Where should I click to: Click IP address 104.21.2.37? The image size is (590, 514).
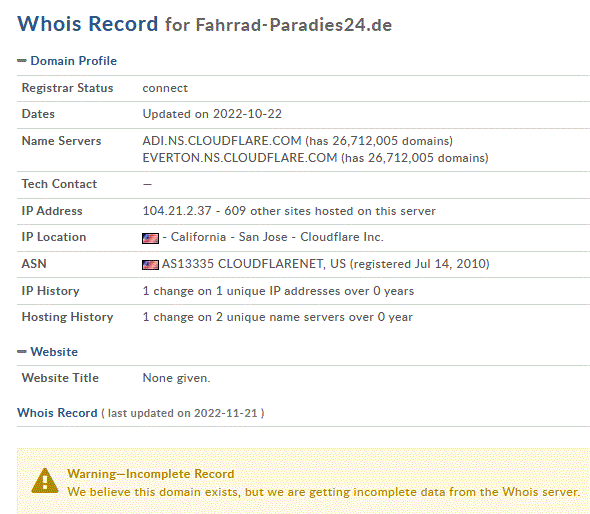(177, 211)
